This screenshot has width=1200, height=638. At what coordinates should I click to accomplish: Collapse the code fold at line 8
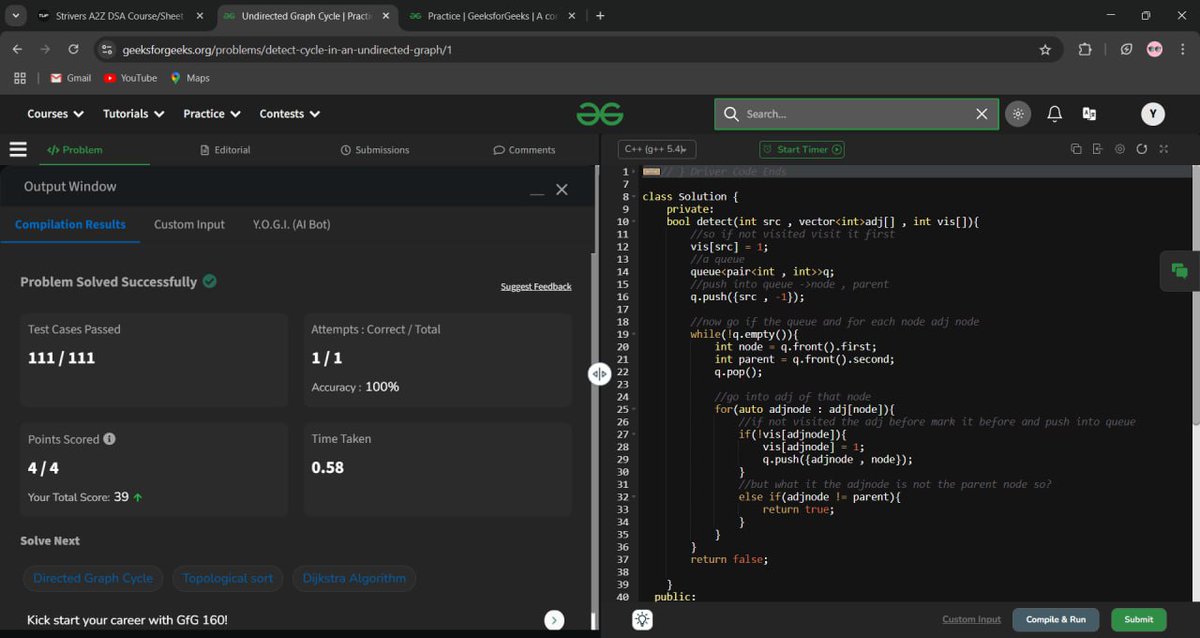[x=636, y=197]
